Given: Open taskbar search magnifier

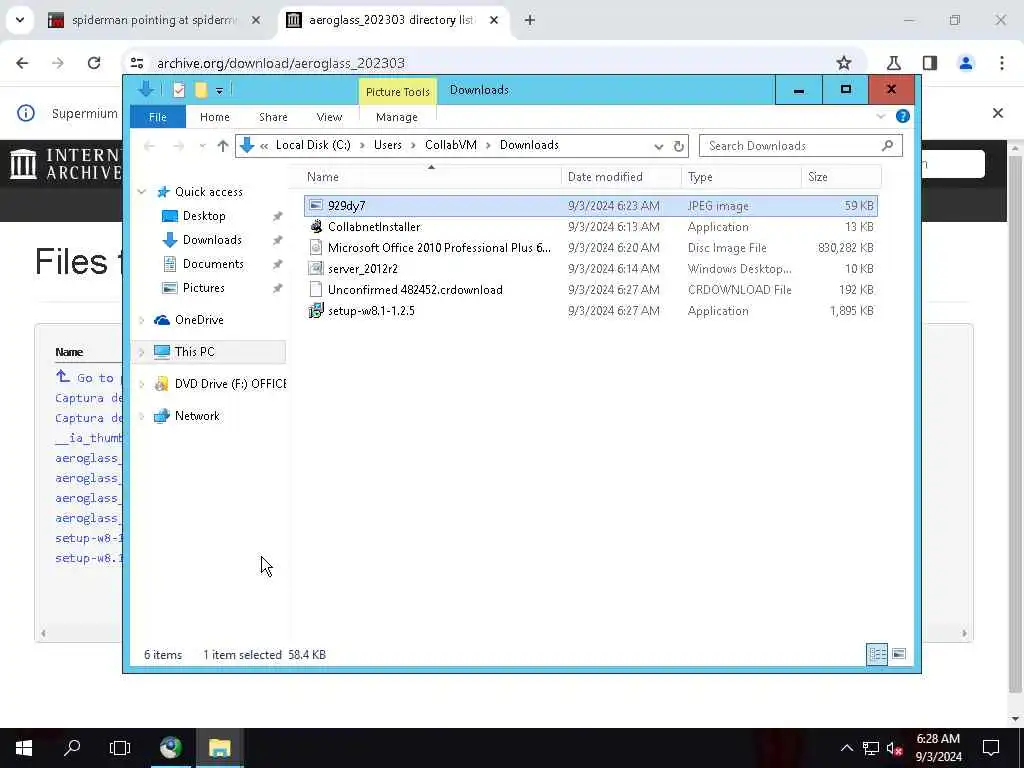Looking at the screenshot, I should click(x=72, y=748).
